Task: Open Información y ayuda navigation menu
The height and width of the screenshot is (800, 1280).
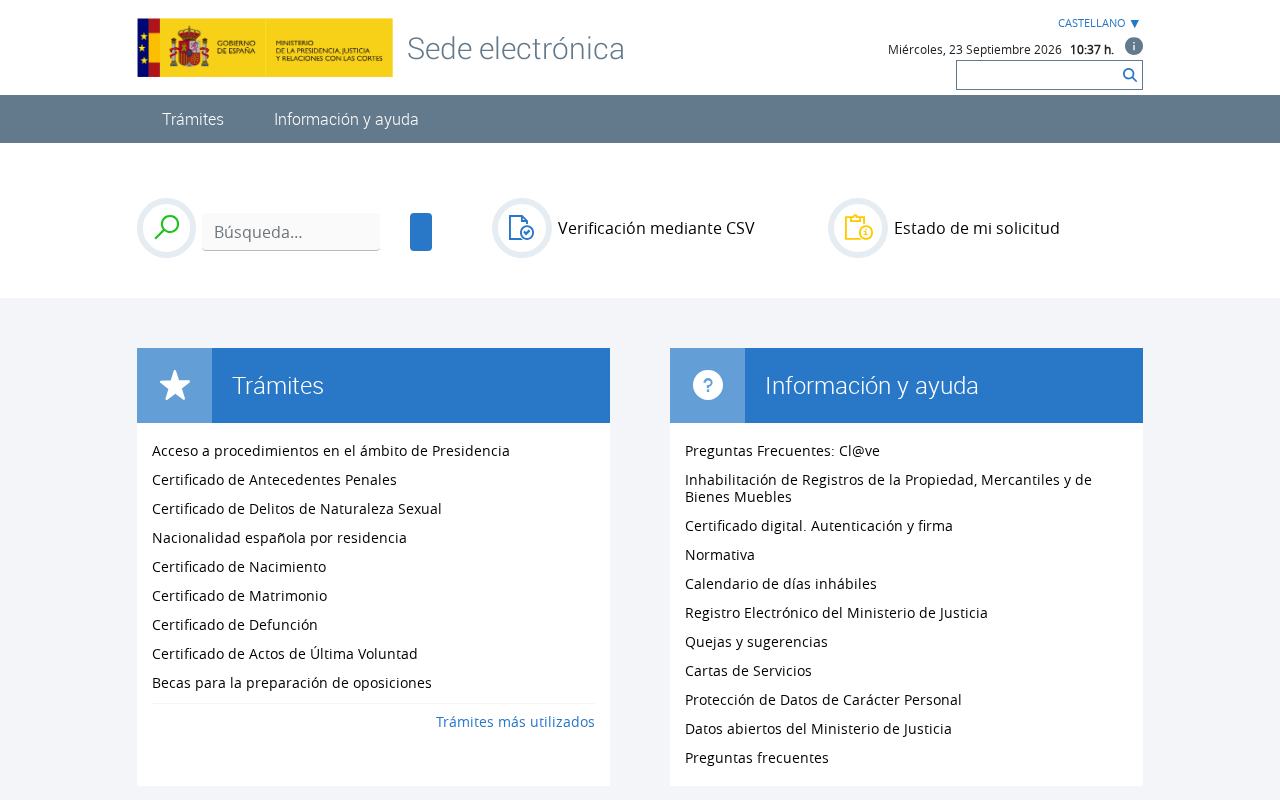Action: (x=346, y=119)
